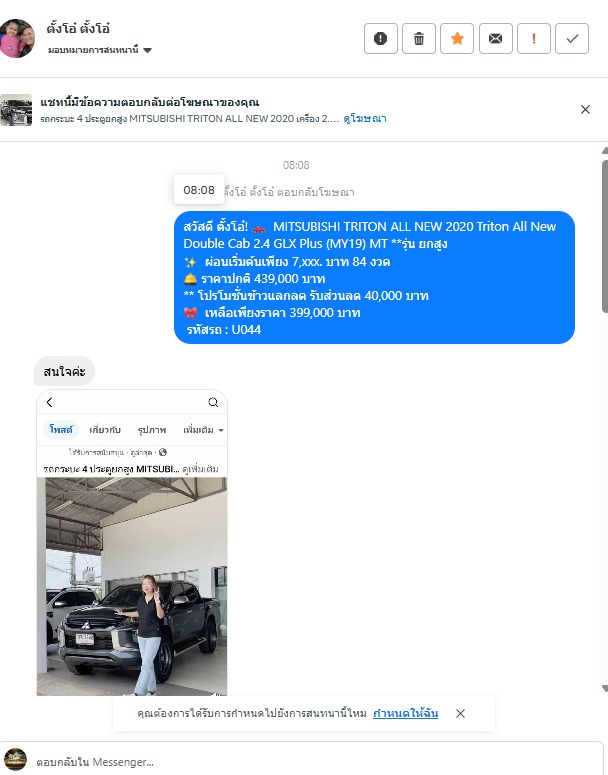This screenshot has height=775, width=608.
Task: Expand the เพิ่มเติม dropdown in screenshot
Action: (203, 430)
